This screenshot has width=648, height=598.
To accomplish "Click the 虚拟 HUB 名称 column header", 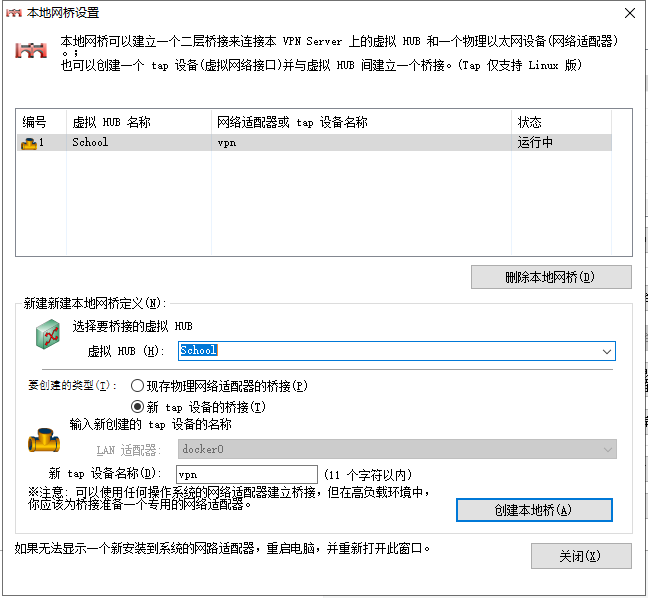I will pos(138,122).
